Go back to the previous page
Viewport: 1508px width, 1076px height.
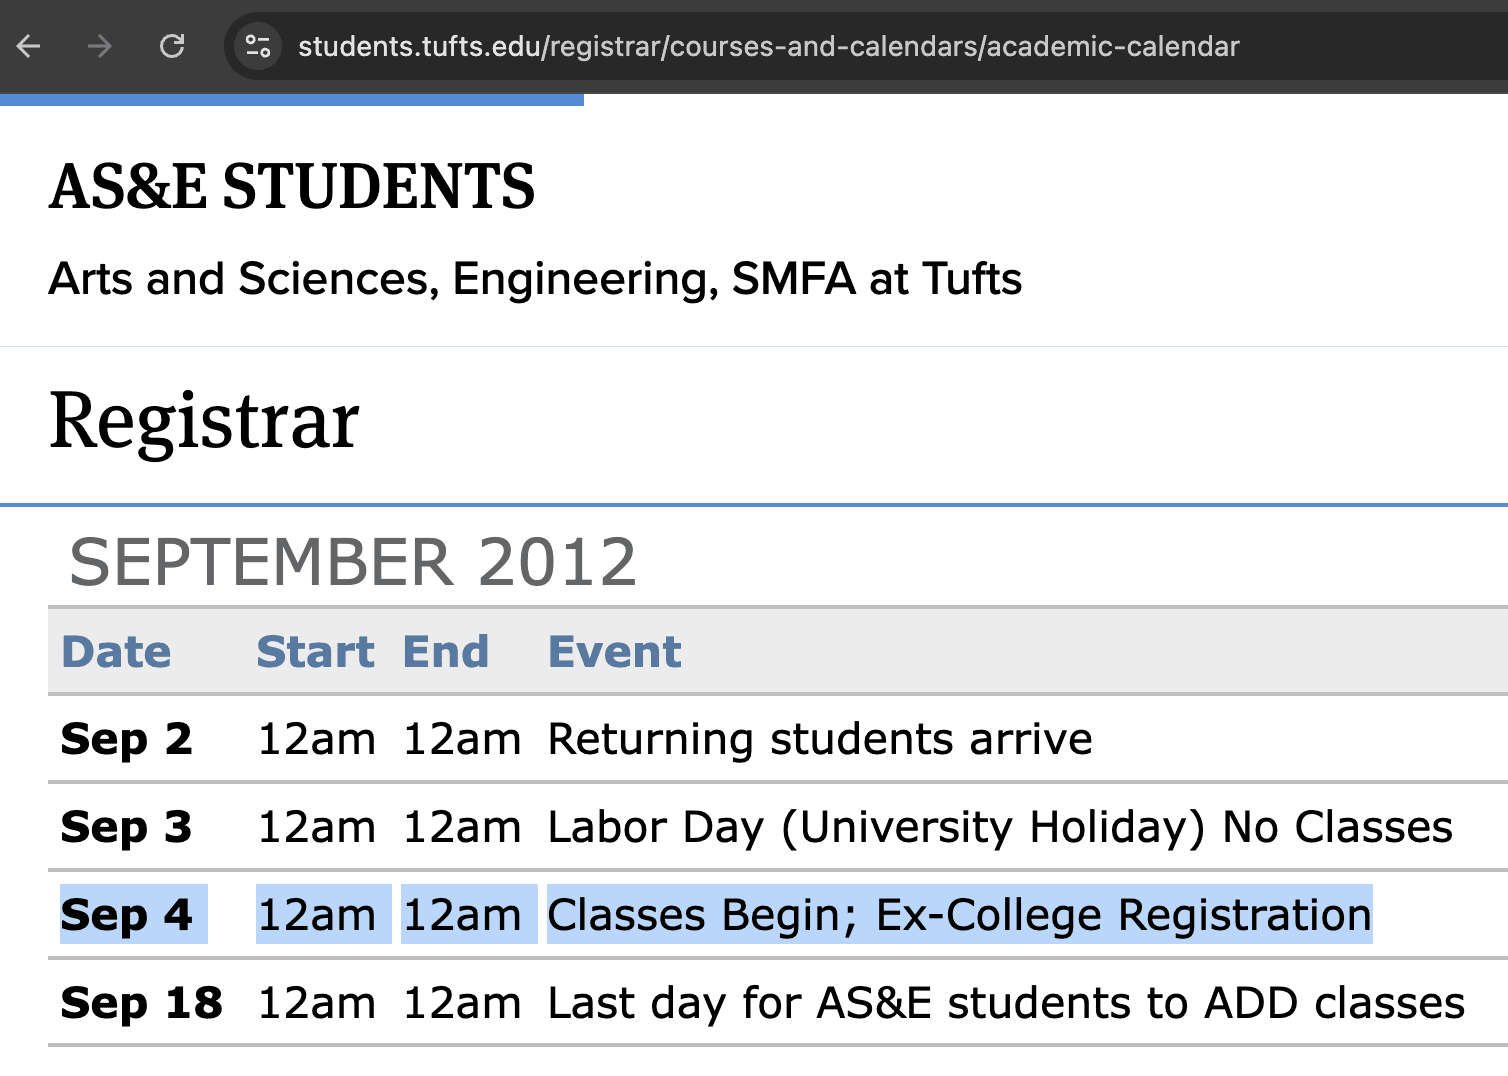[x=29, y=46]
